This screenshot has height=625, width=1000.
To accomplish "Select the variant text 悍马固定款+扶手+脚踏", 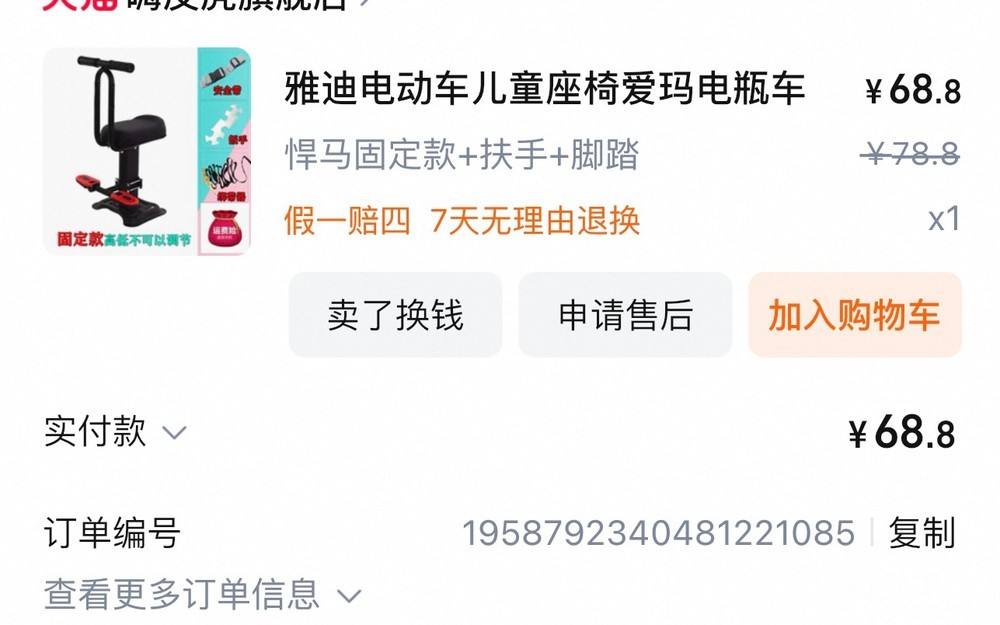I will (x=462, y=154).
